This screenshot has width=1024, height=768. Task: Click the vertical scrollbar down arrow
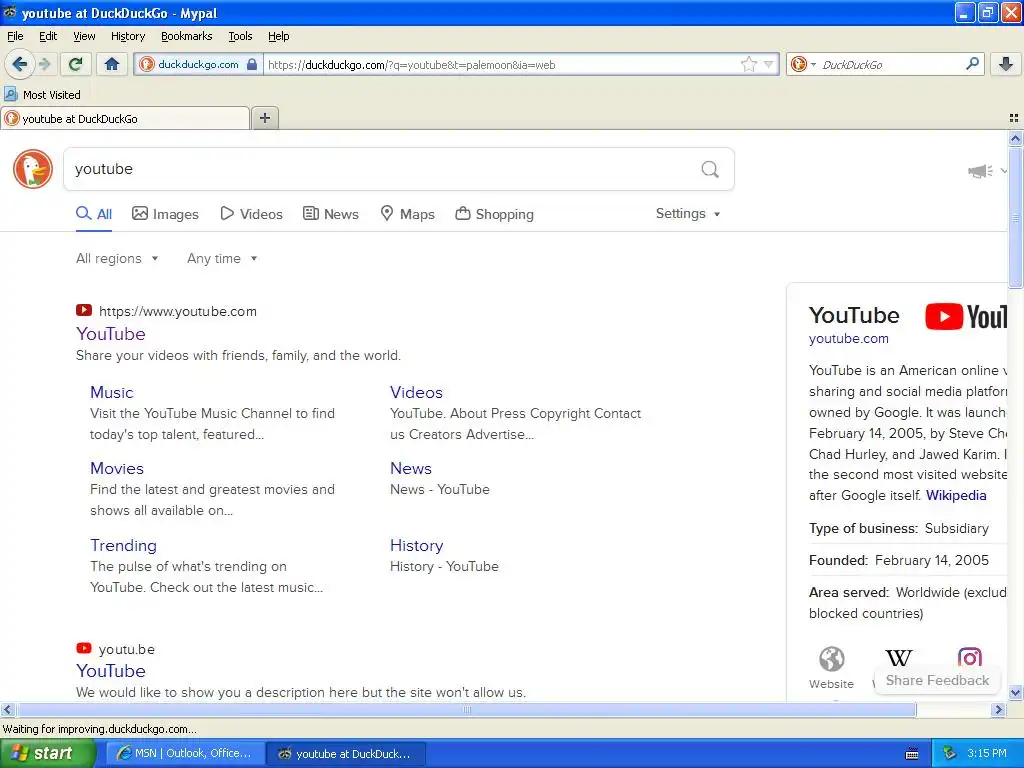(x=1015, y=693)
